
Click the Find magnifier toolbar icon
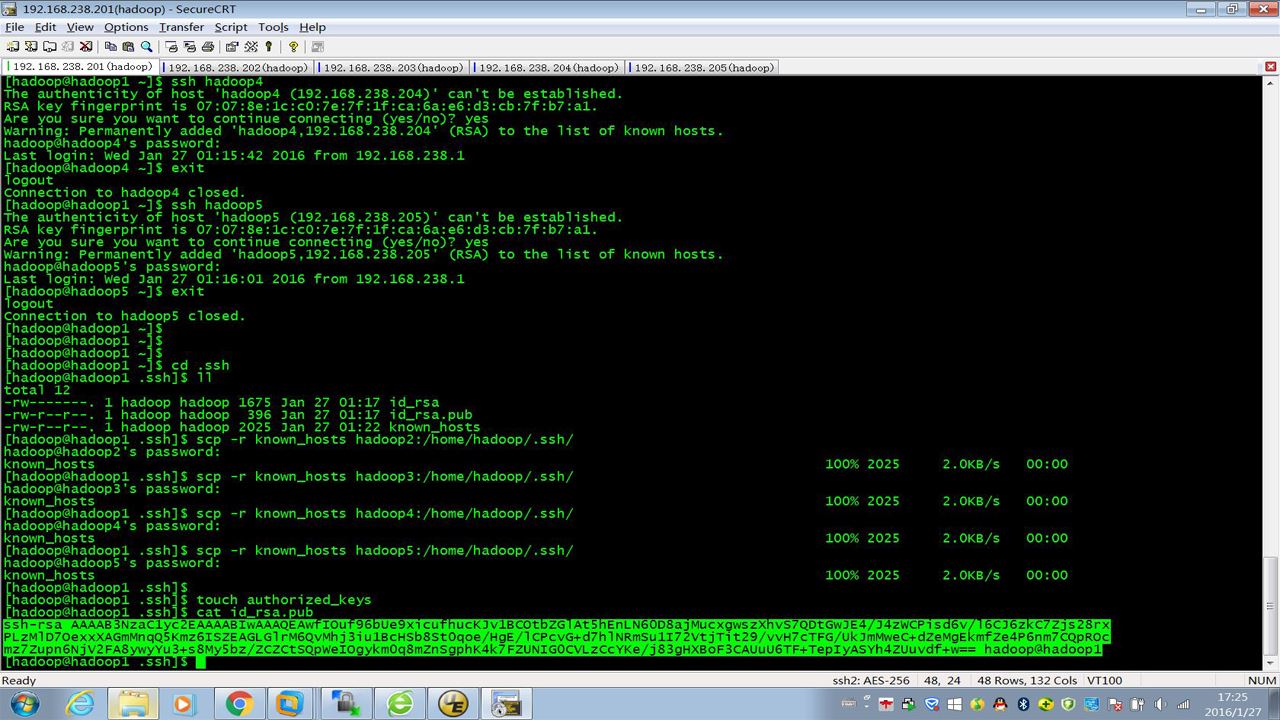(x=146, y=46)
